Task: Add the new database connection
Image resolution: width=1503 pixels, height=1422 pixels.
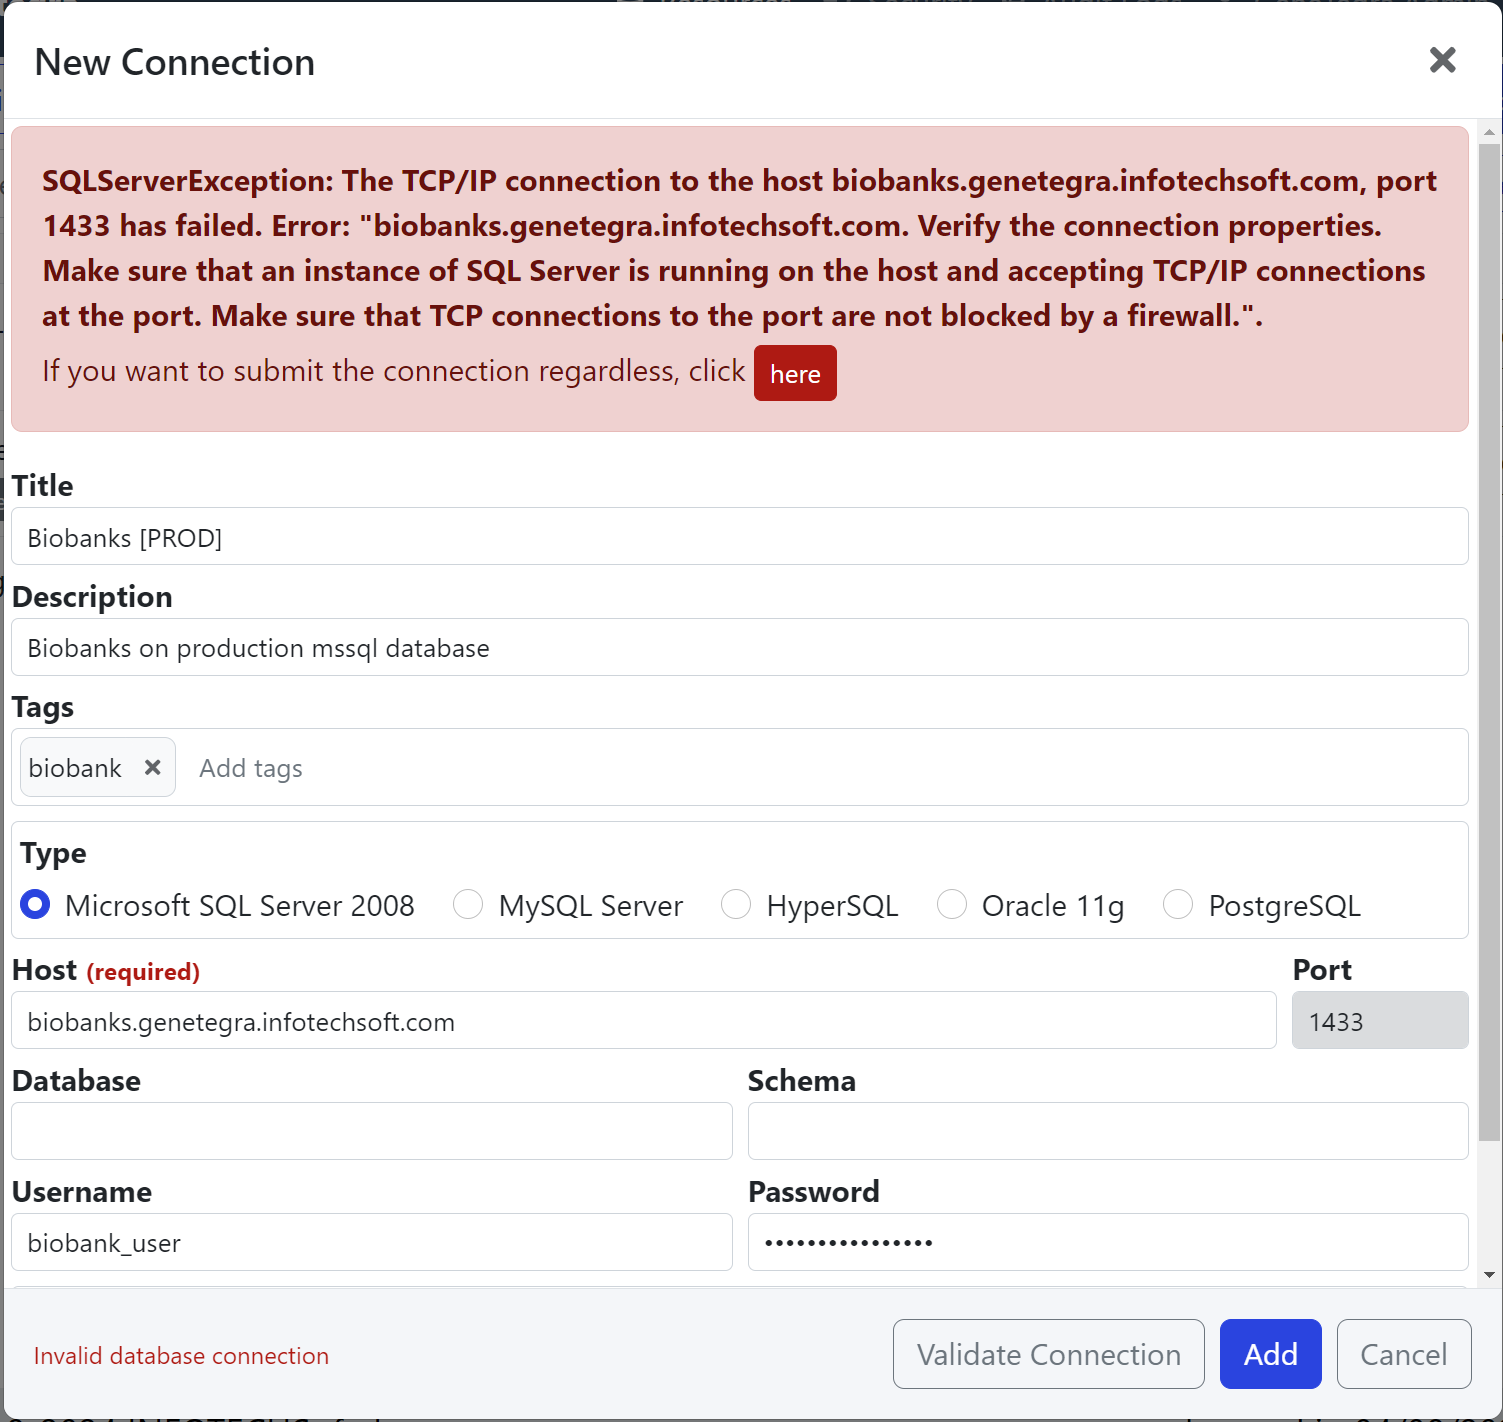Action: 1270,1354
